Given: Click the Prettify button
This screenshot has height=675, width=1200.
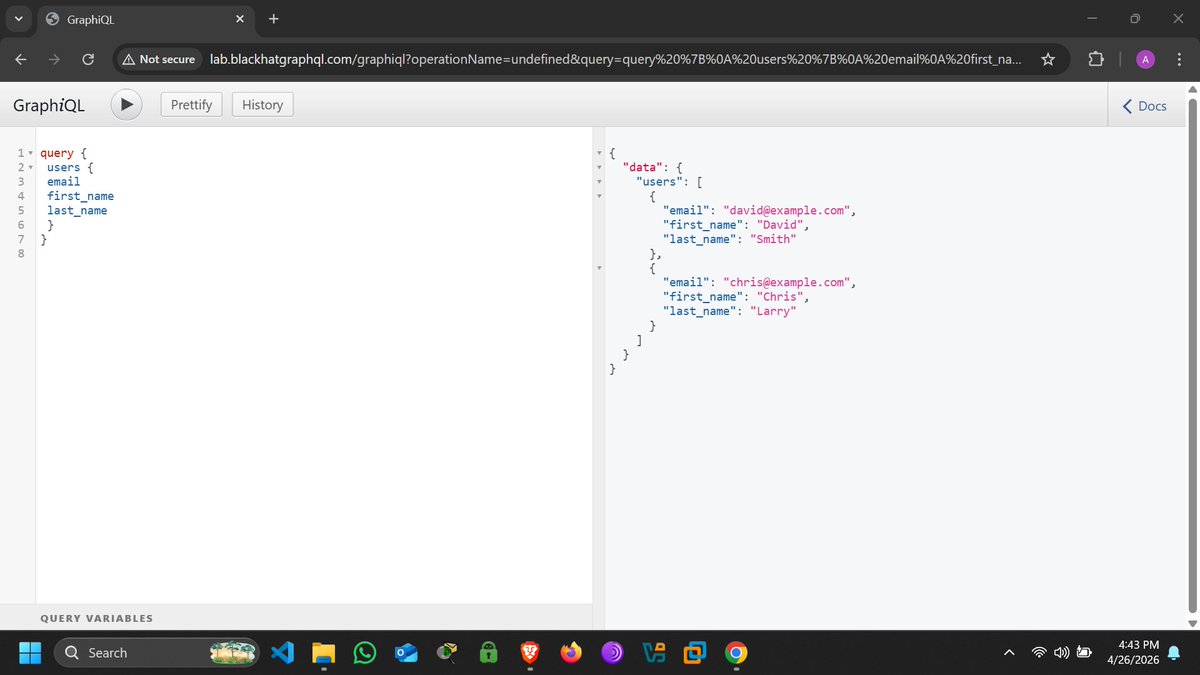Looking at the screenshot, I should (x=192, y=104).
